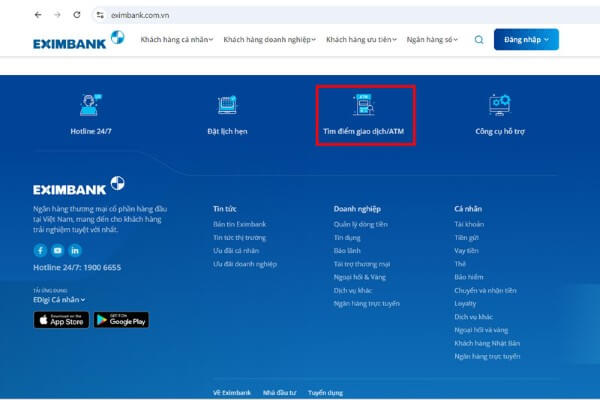Open Nhà đầu tư footer link
Viewport: 600px width, 400px height.
(279, 393)
